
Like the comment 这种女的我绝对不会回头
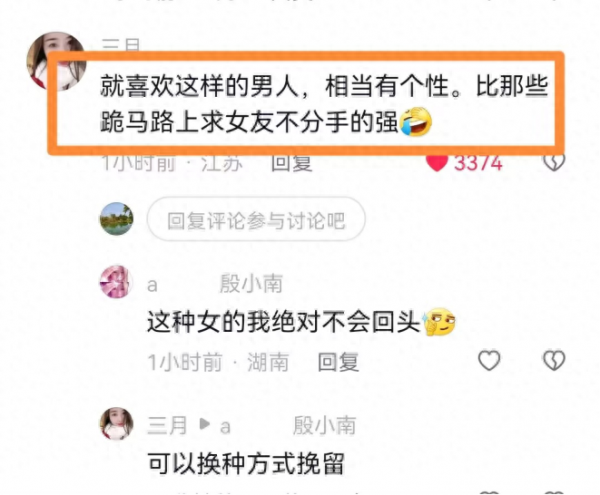coord(489,360)
